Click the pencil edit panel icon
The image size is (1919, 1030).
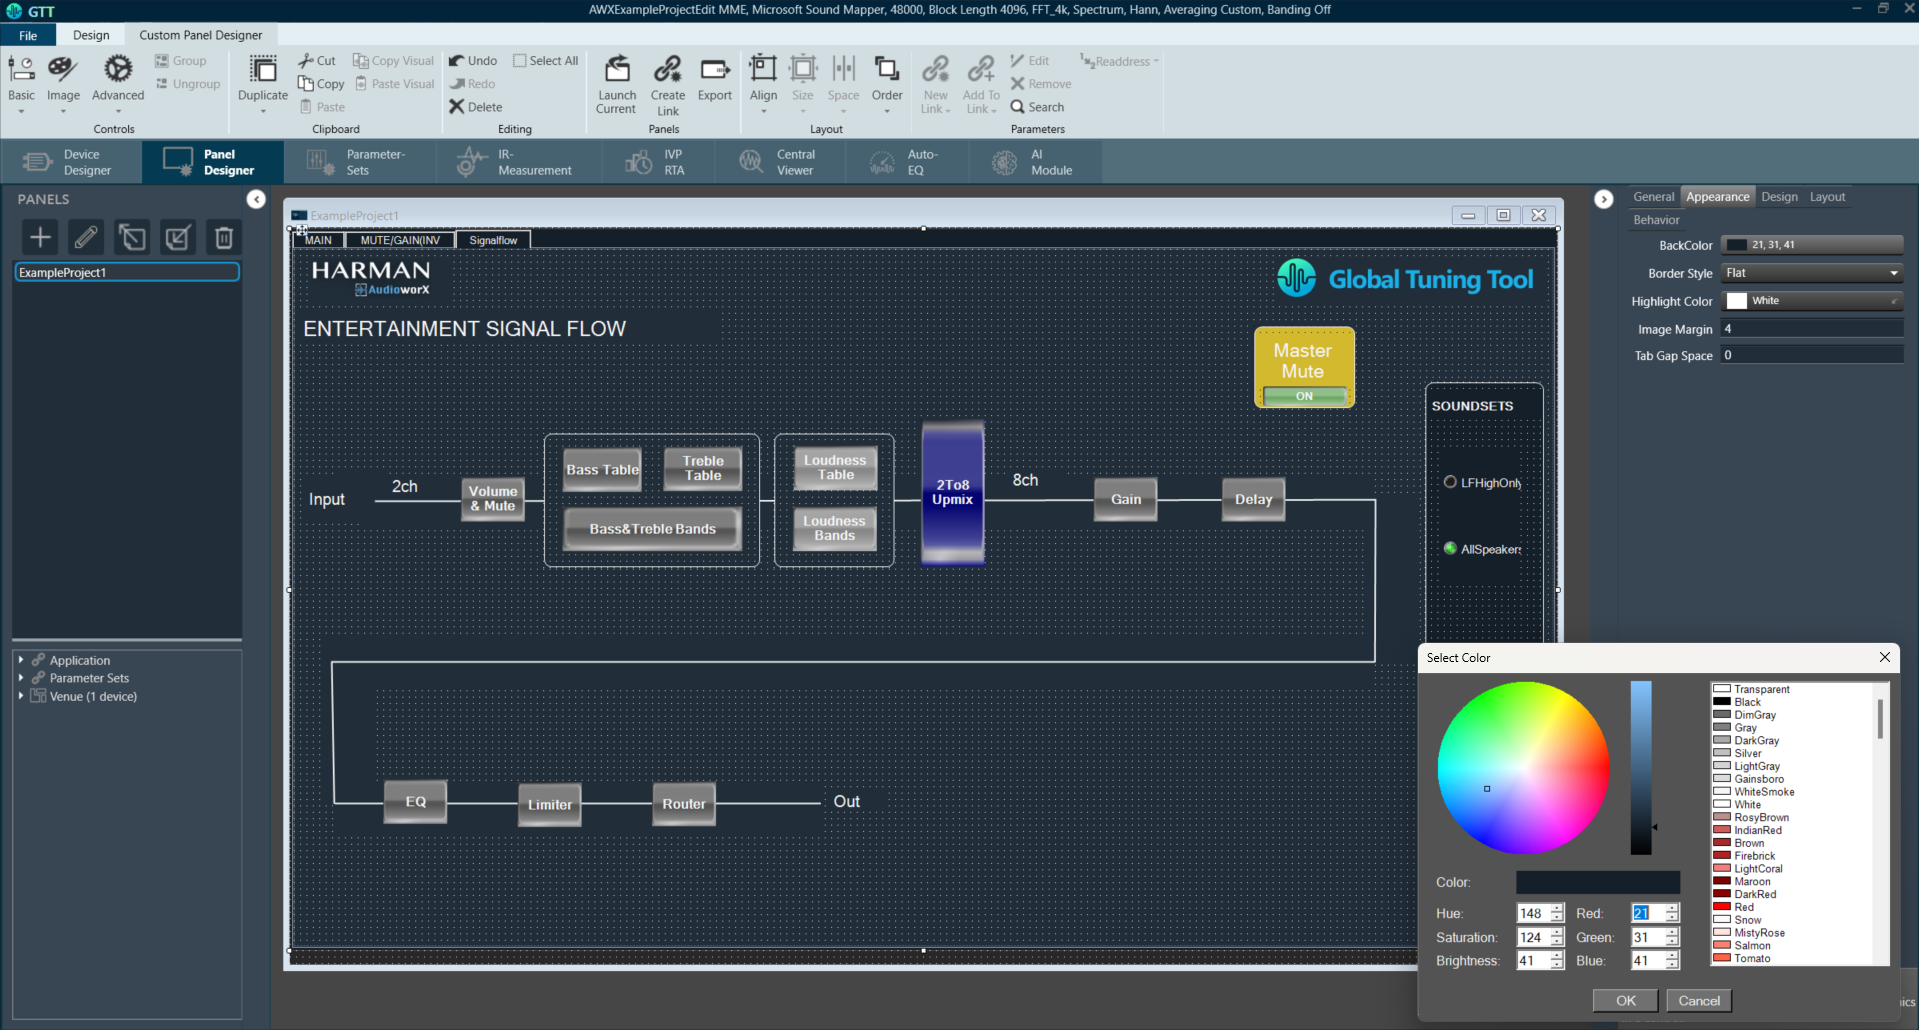[86, 237]
